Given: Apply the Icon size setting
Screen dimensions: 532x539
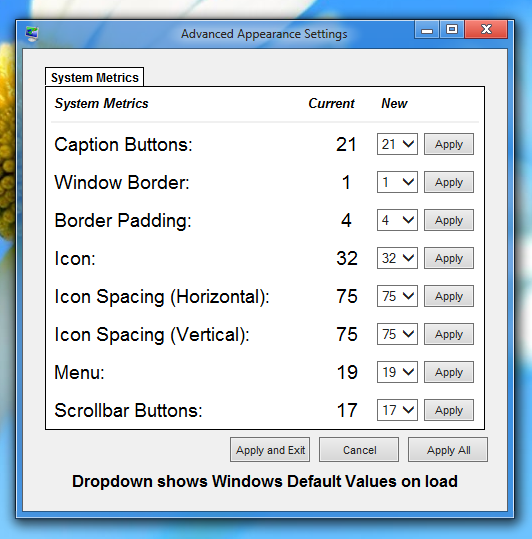Looking at the screenshot, I should coord(449,258).
